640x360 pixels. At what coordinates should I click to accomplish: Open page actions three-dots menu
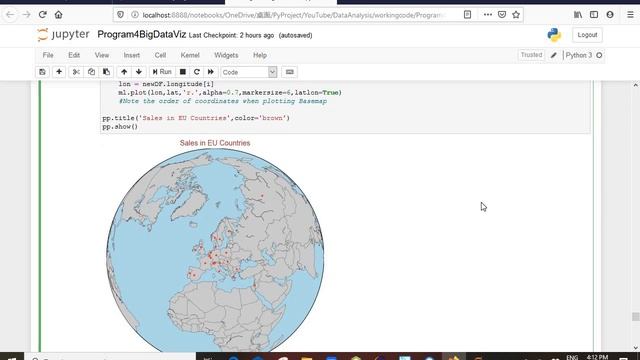487,15
